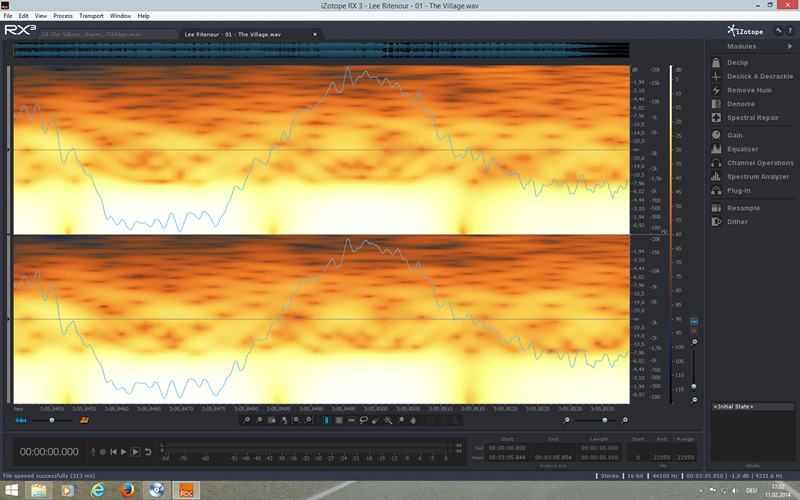
Task: Open the Declip module
Action: pyautogui.click(x=751, y=62)
